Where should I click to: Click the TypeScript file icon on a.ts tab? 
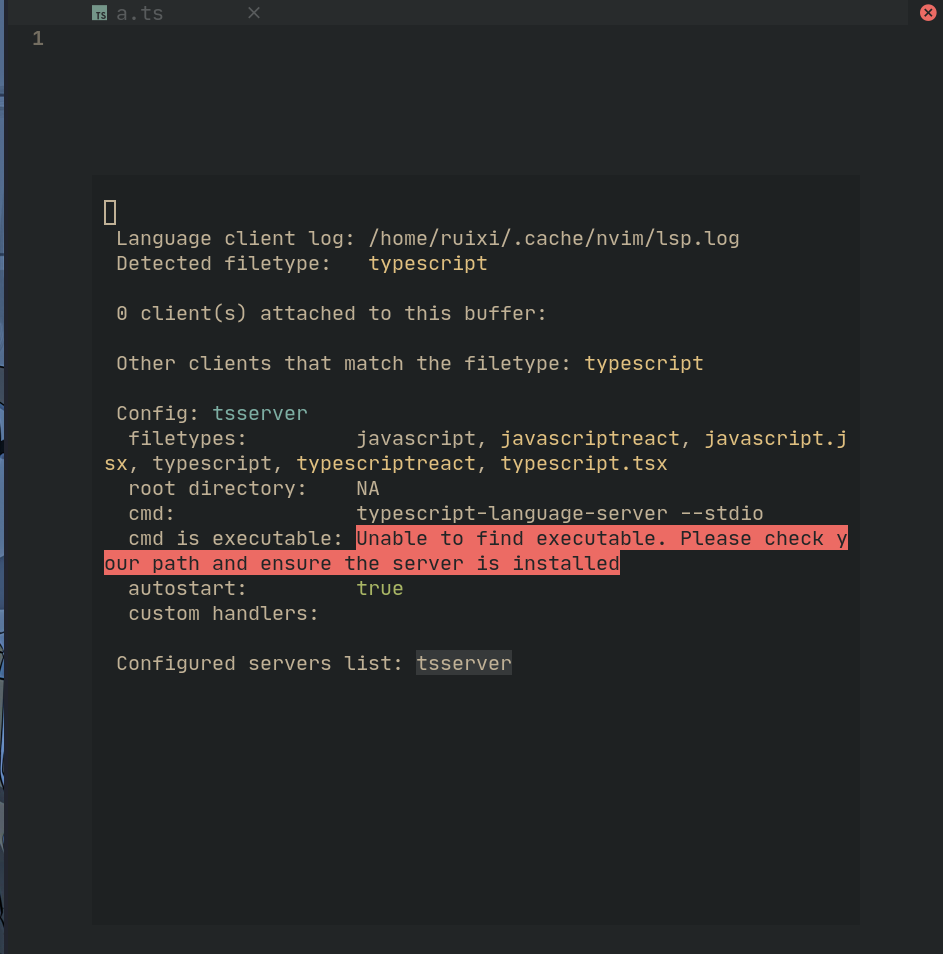pyautogui.click(x=100, y=13)
